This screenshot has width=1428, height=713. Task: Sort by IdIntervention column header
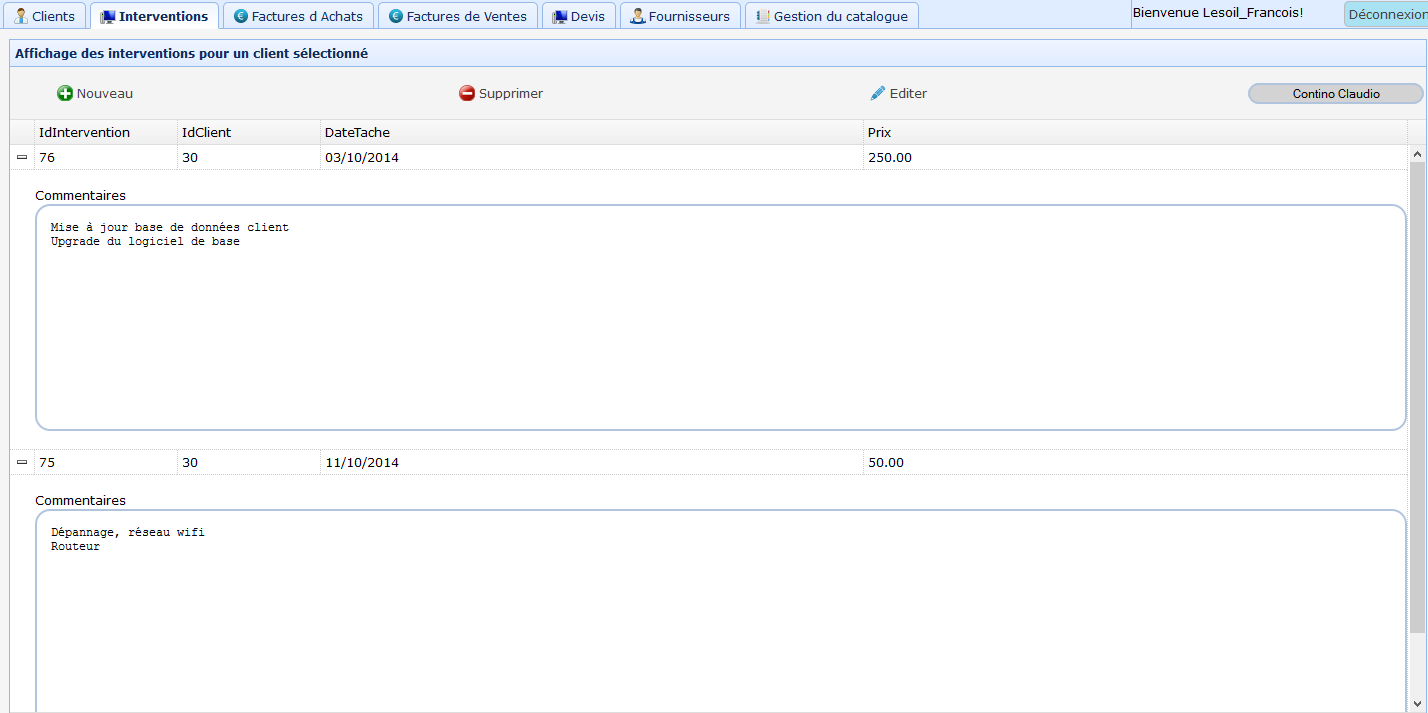tap(106, 132)
